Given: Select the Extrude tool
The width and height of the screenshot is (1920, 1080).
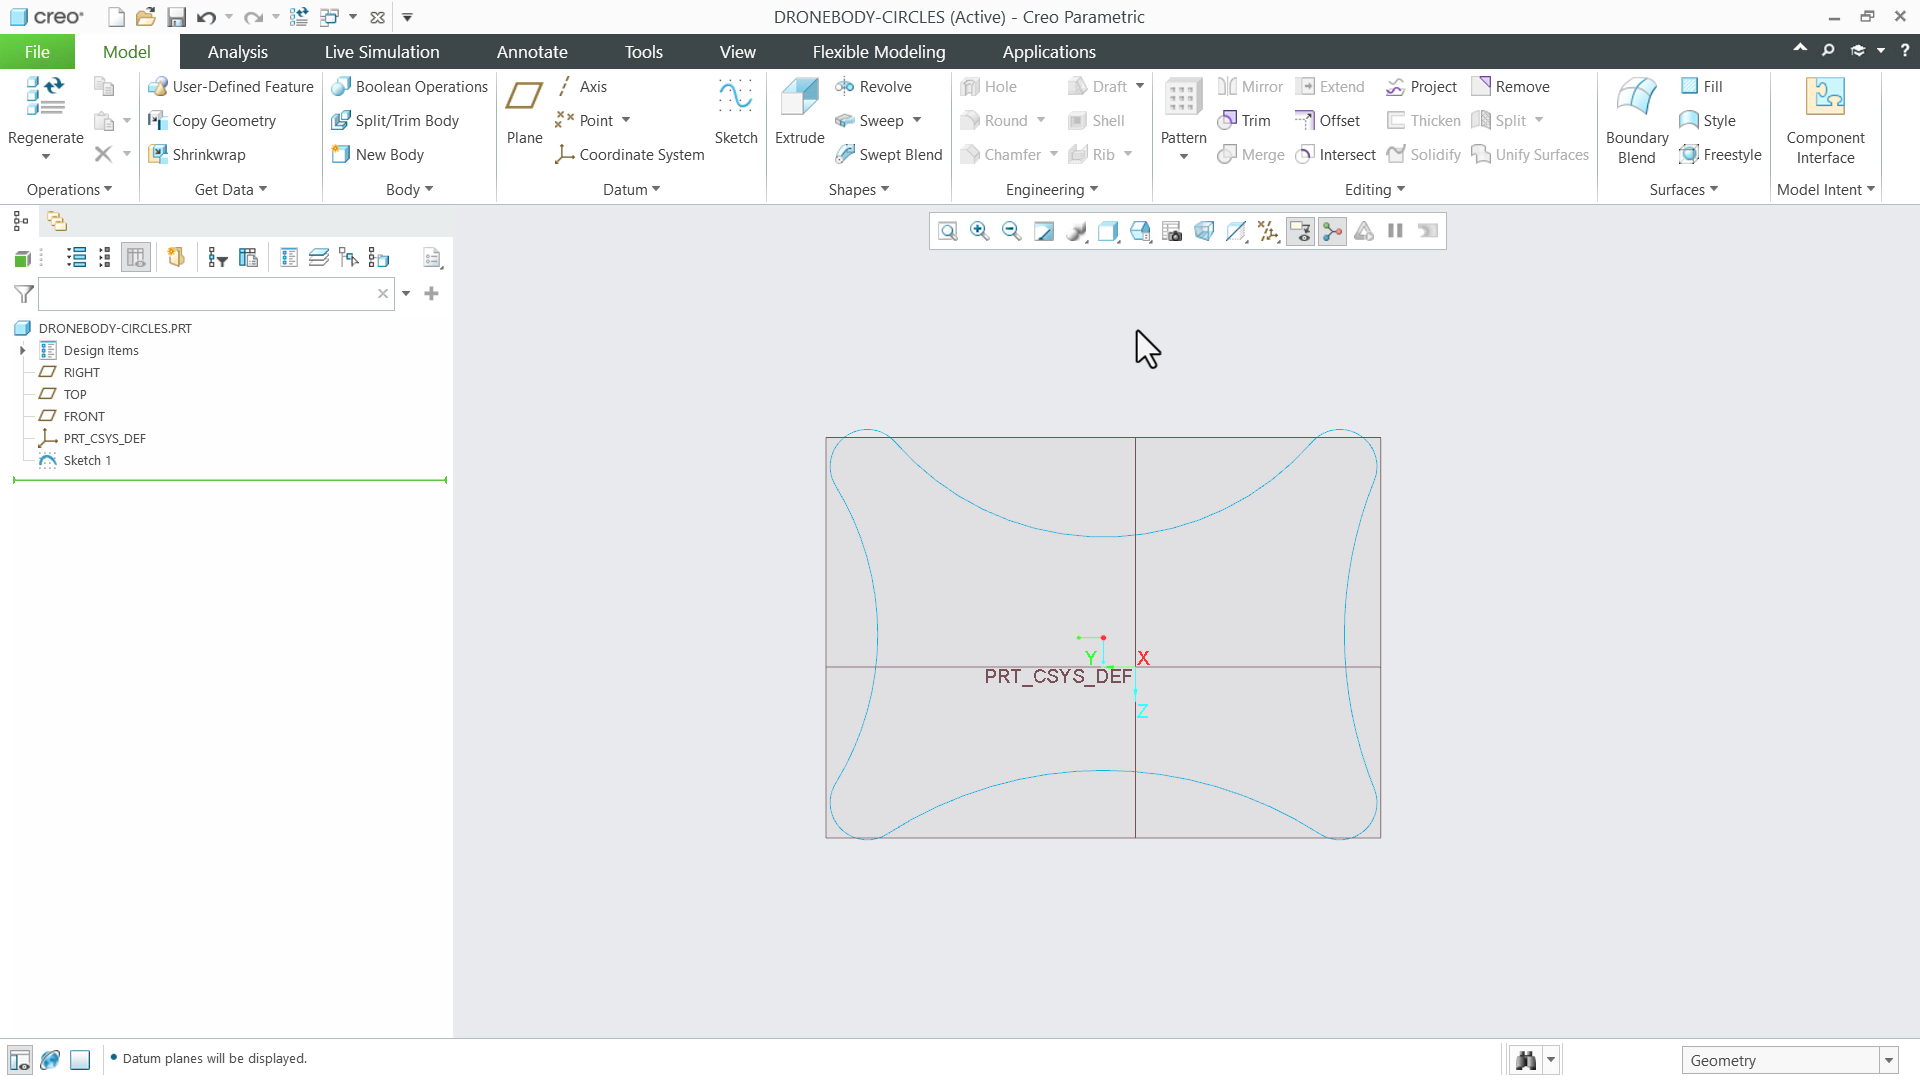Looking at the screenshot, I should [798, 110].
